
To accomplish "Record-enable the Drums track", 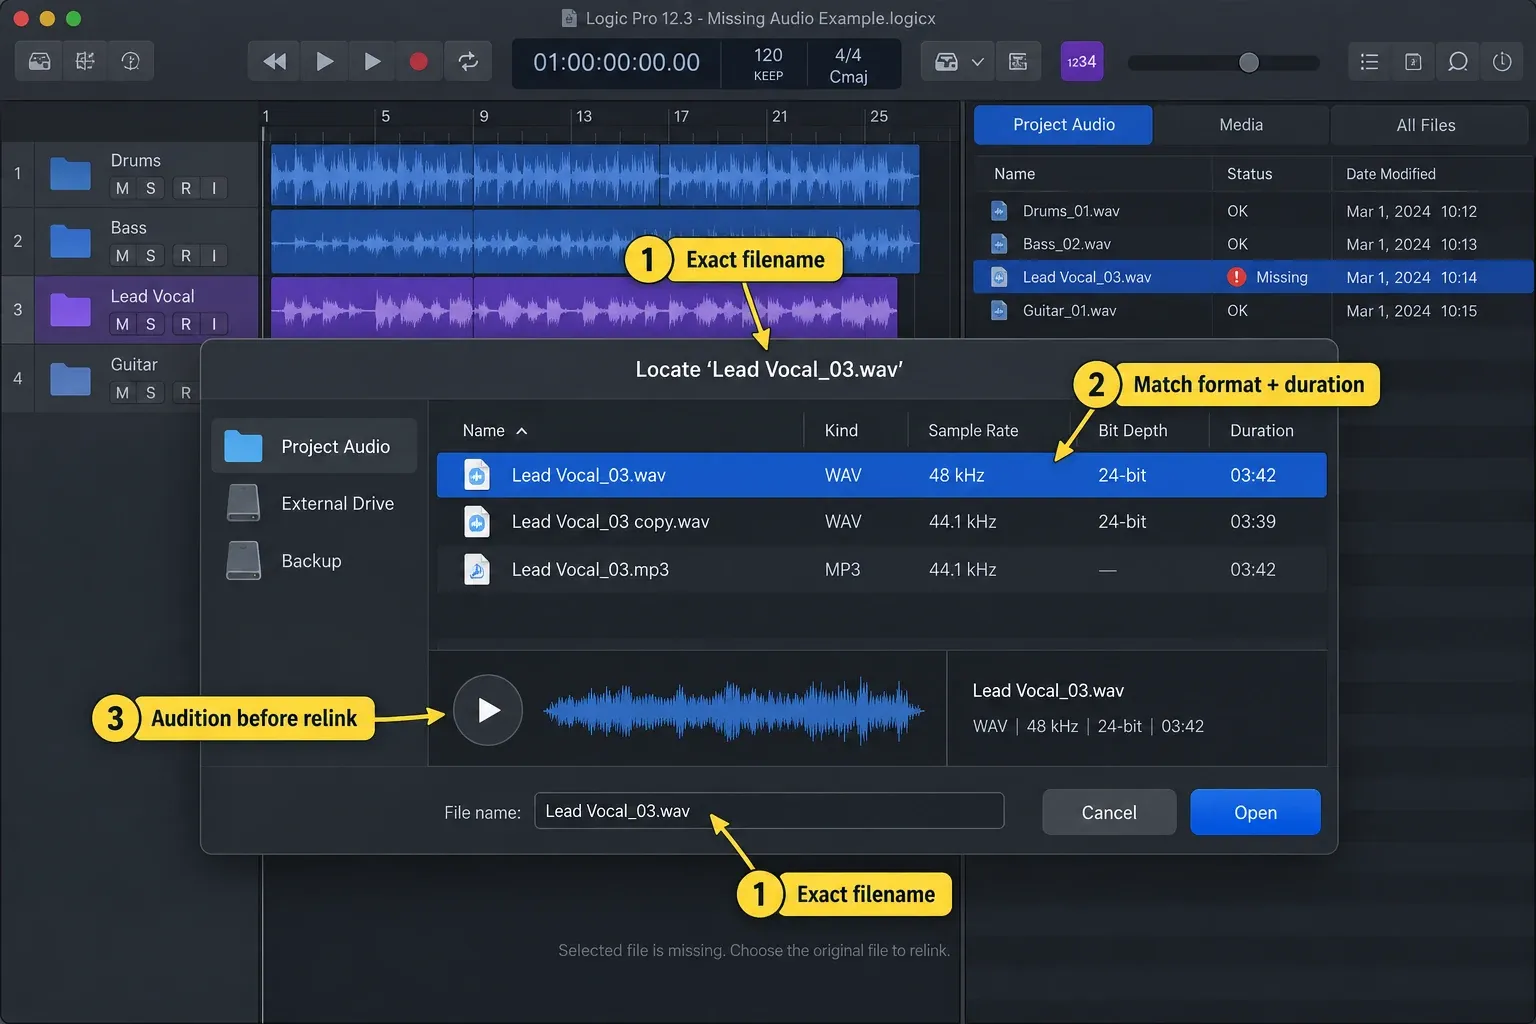I will (185, 188).
